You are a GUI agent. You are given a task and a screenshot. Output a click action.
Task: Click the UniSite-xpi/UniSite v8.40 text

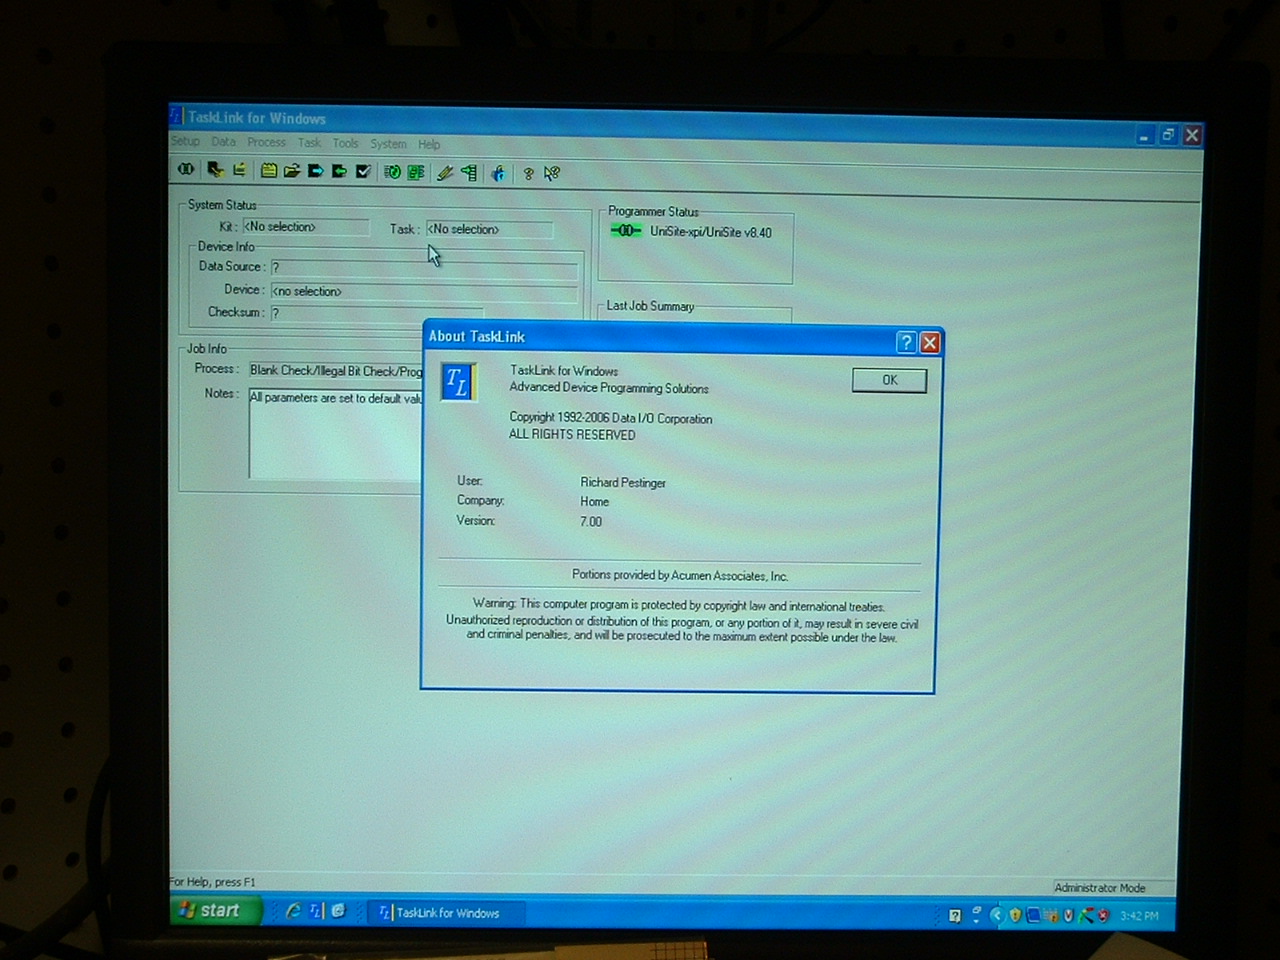(x=711, y=232)
